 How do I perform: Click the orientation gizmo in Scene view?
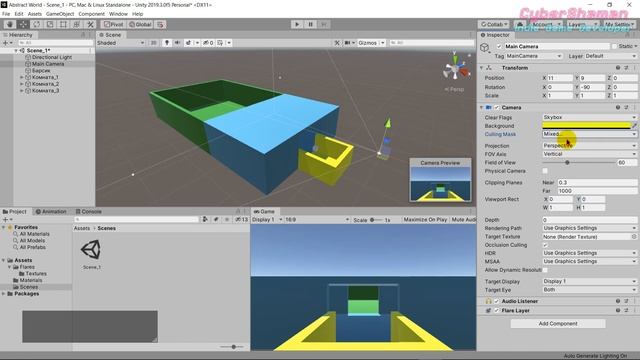click(456, 69)
